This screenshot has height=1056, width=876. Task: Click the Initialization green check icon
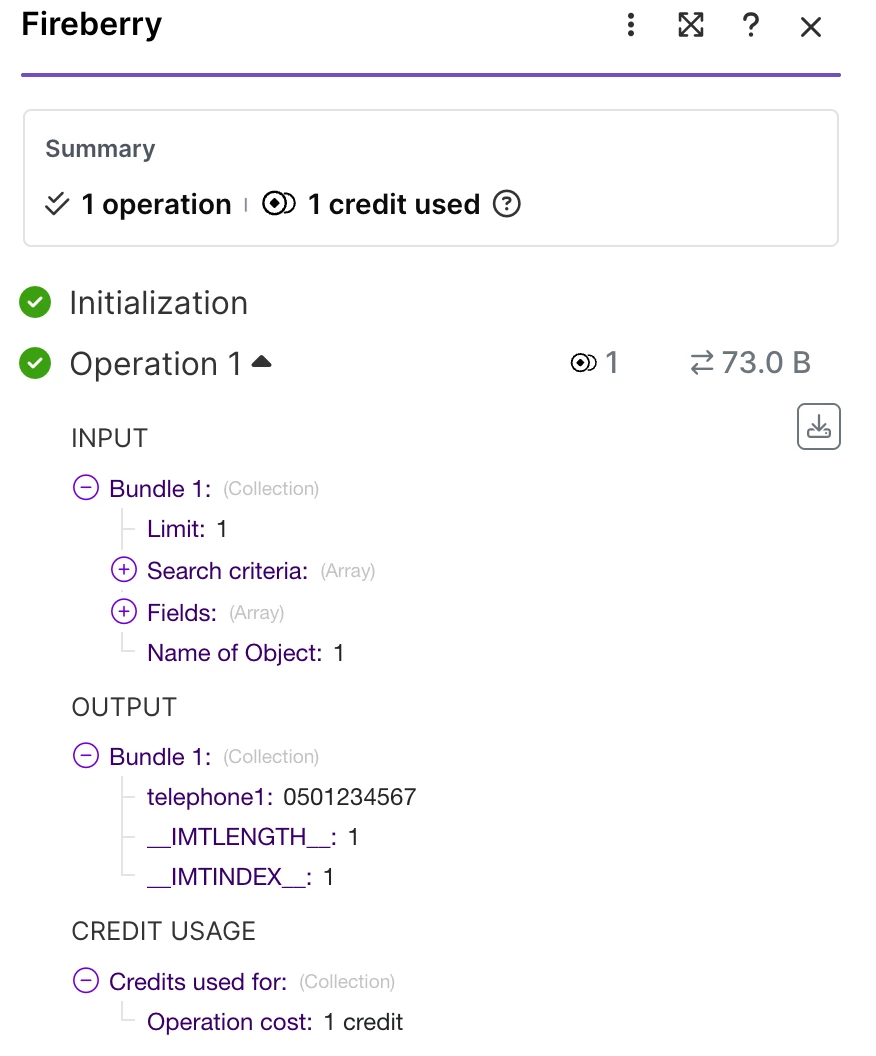coord(35,302)
